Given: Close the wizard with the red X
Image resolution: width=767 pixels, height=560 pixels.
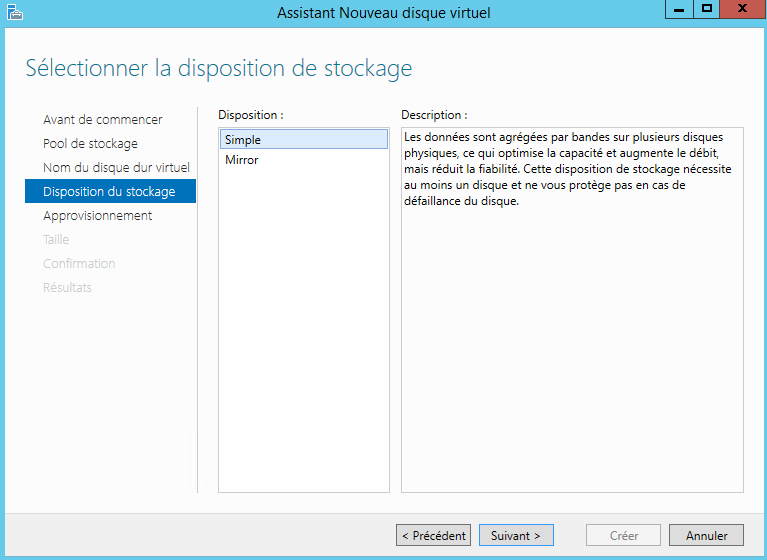Looking at the screenshot, I should tap(741, 8).
